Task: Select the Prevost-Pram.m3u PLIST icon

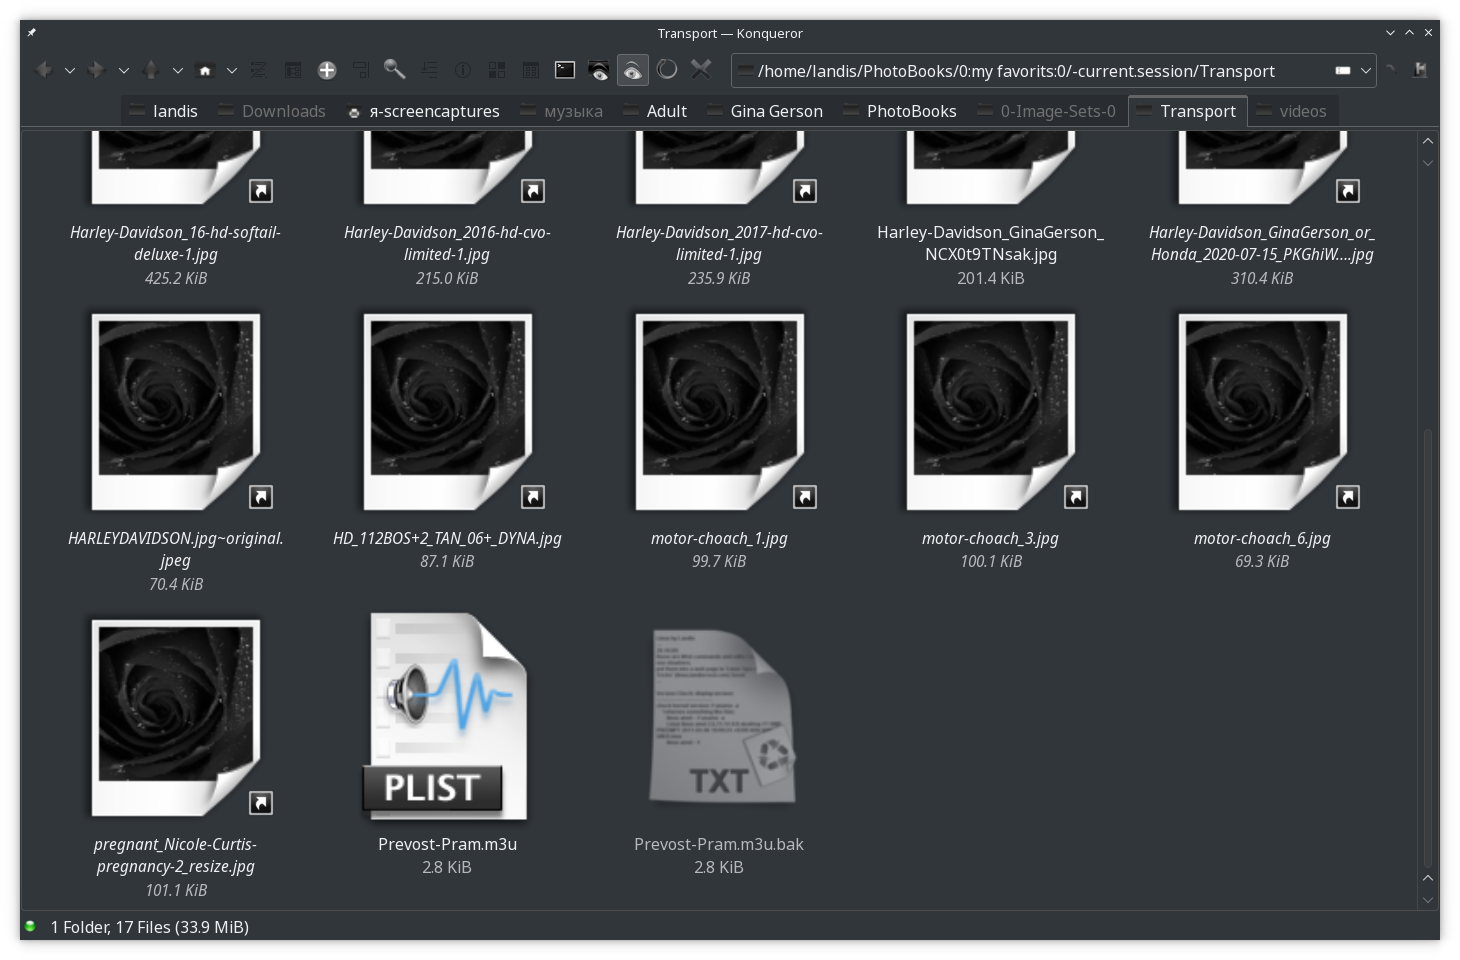Action: pyautogui.click(x=447, y=717)
